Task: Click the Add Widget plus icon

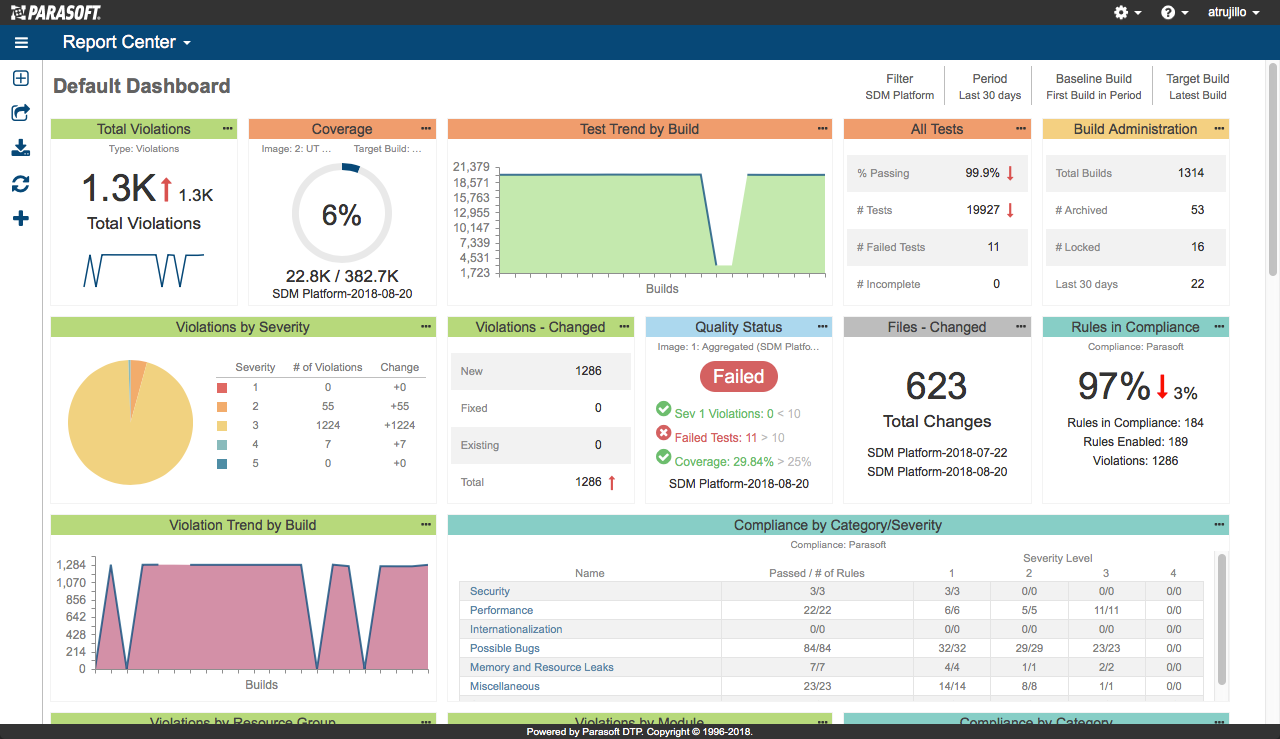Action: [21, 218]
